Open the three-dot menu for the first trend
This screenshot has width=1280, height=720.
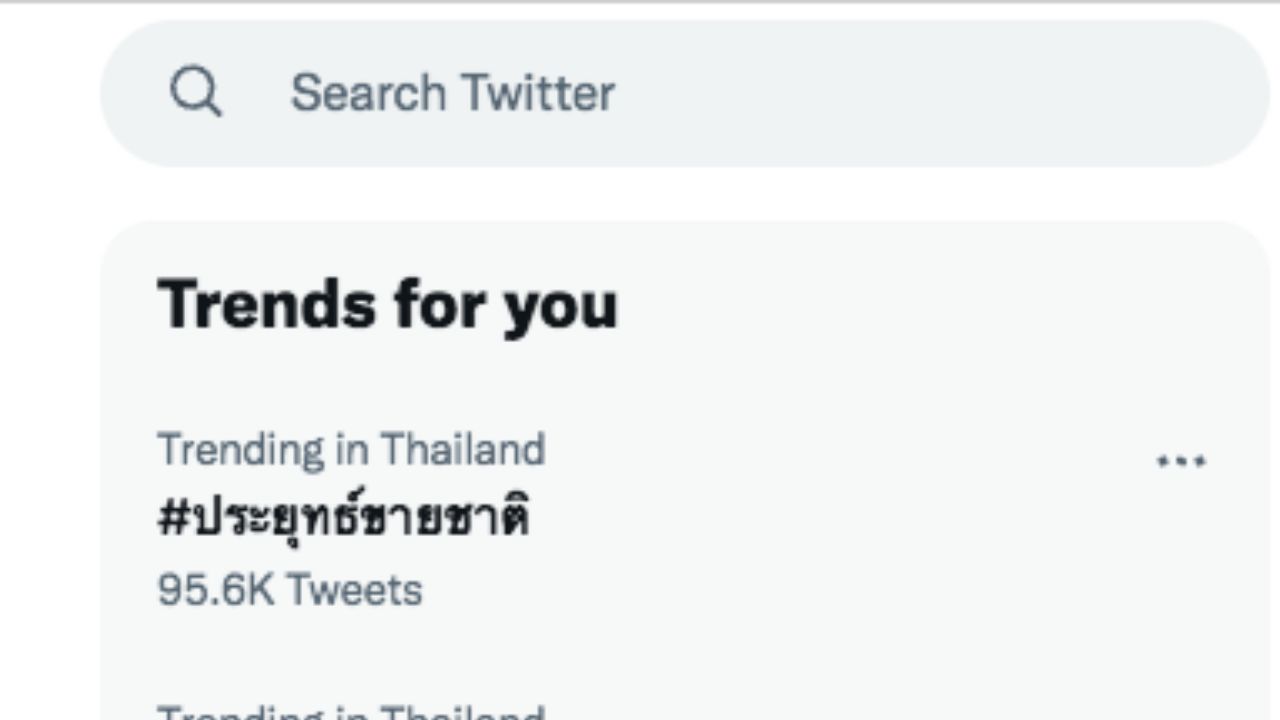pyautogui.click(x=1181, y=462)
